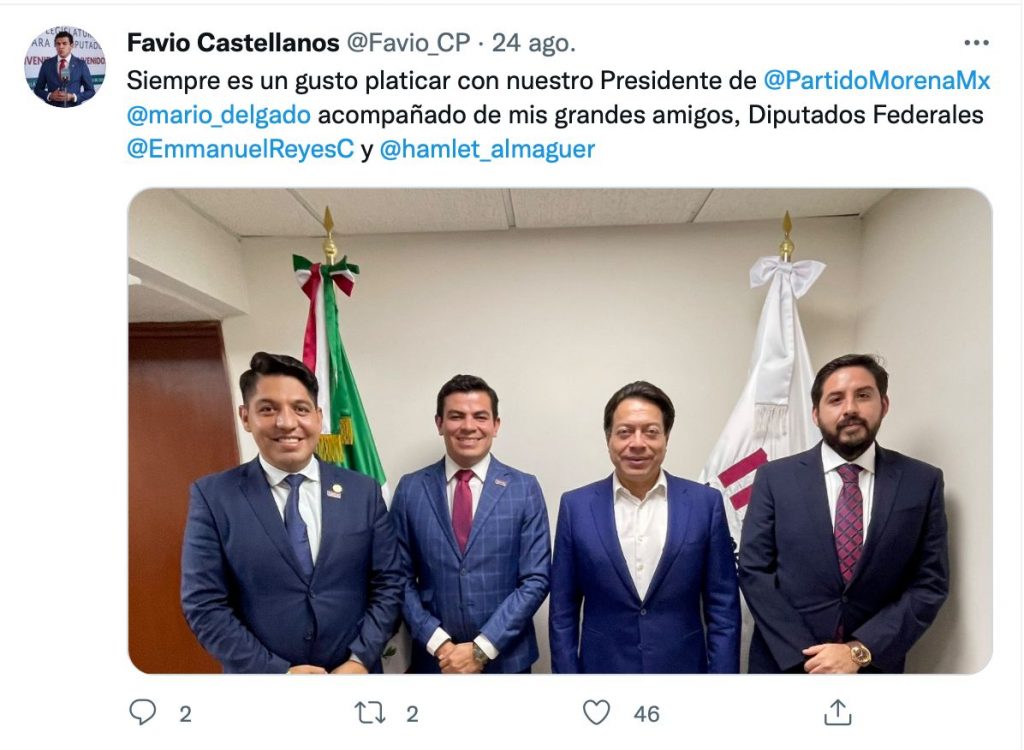Open the 24 ago. tweet timestamp
1024x750 pixels.
pos(534,43)
